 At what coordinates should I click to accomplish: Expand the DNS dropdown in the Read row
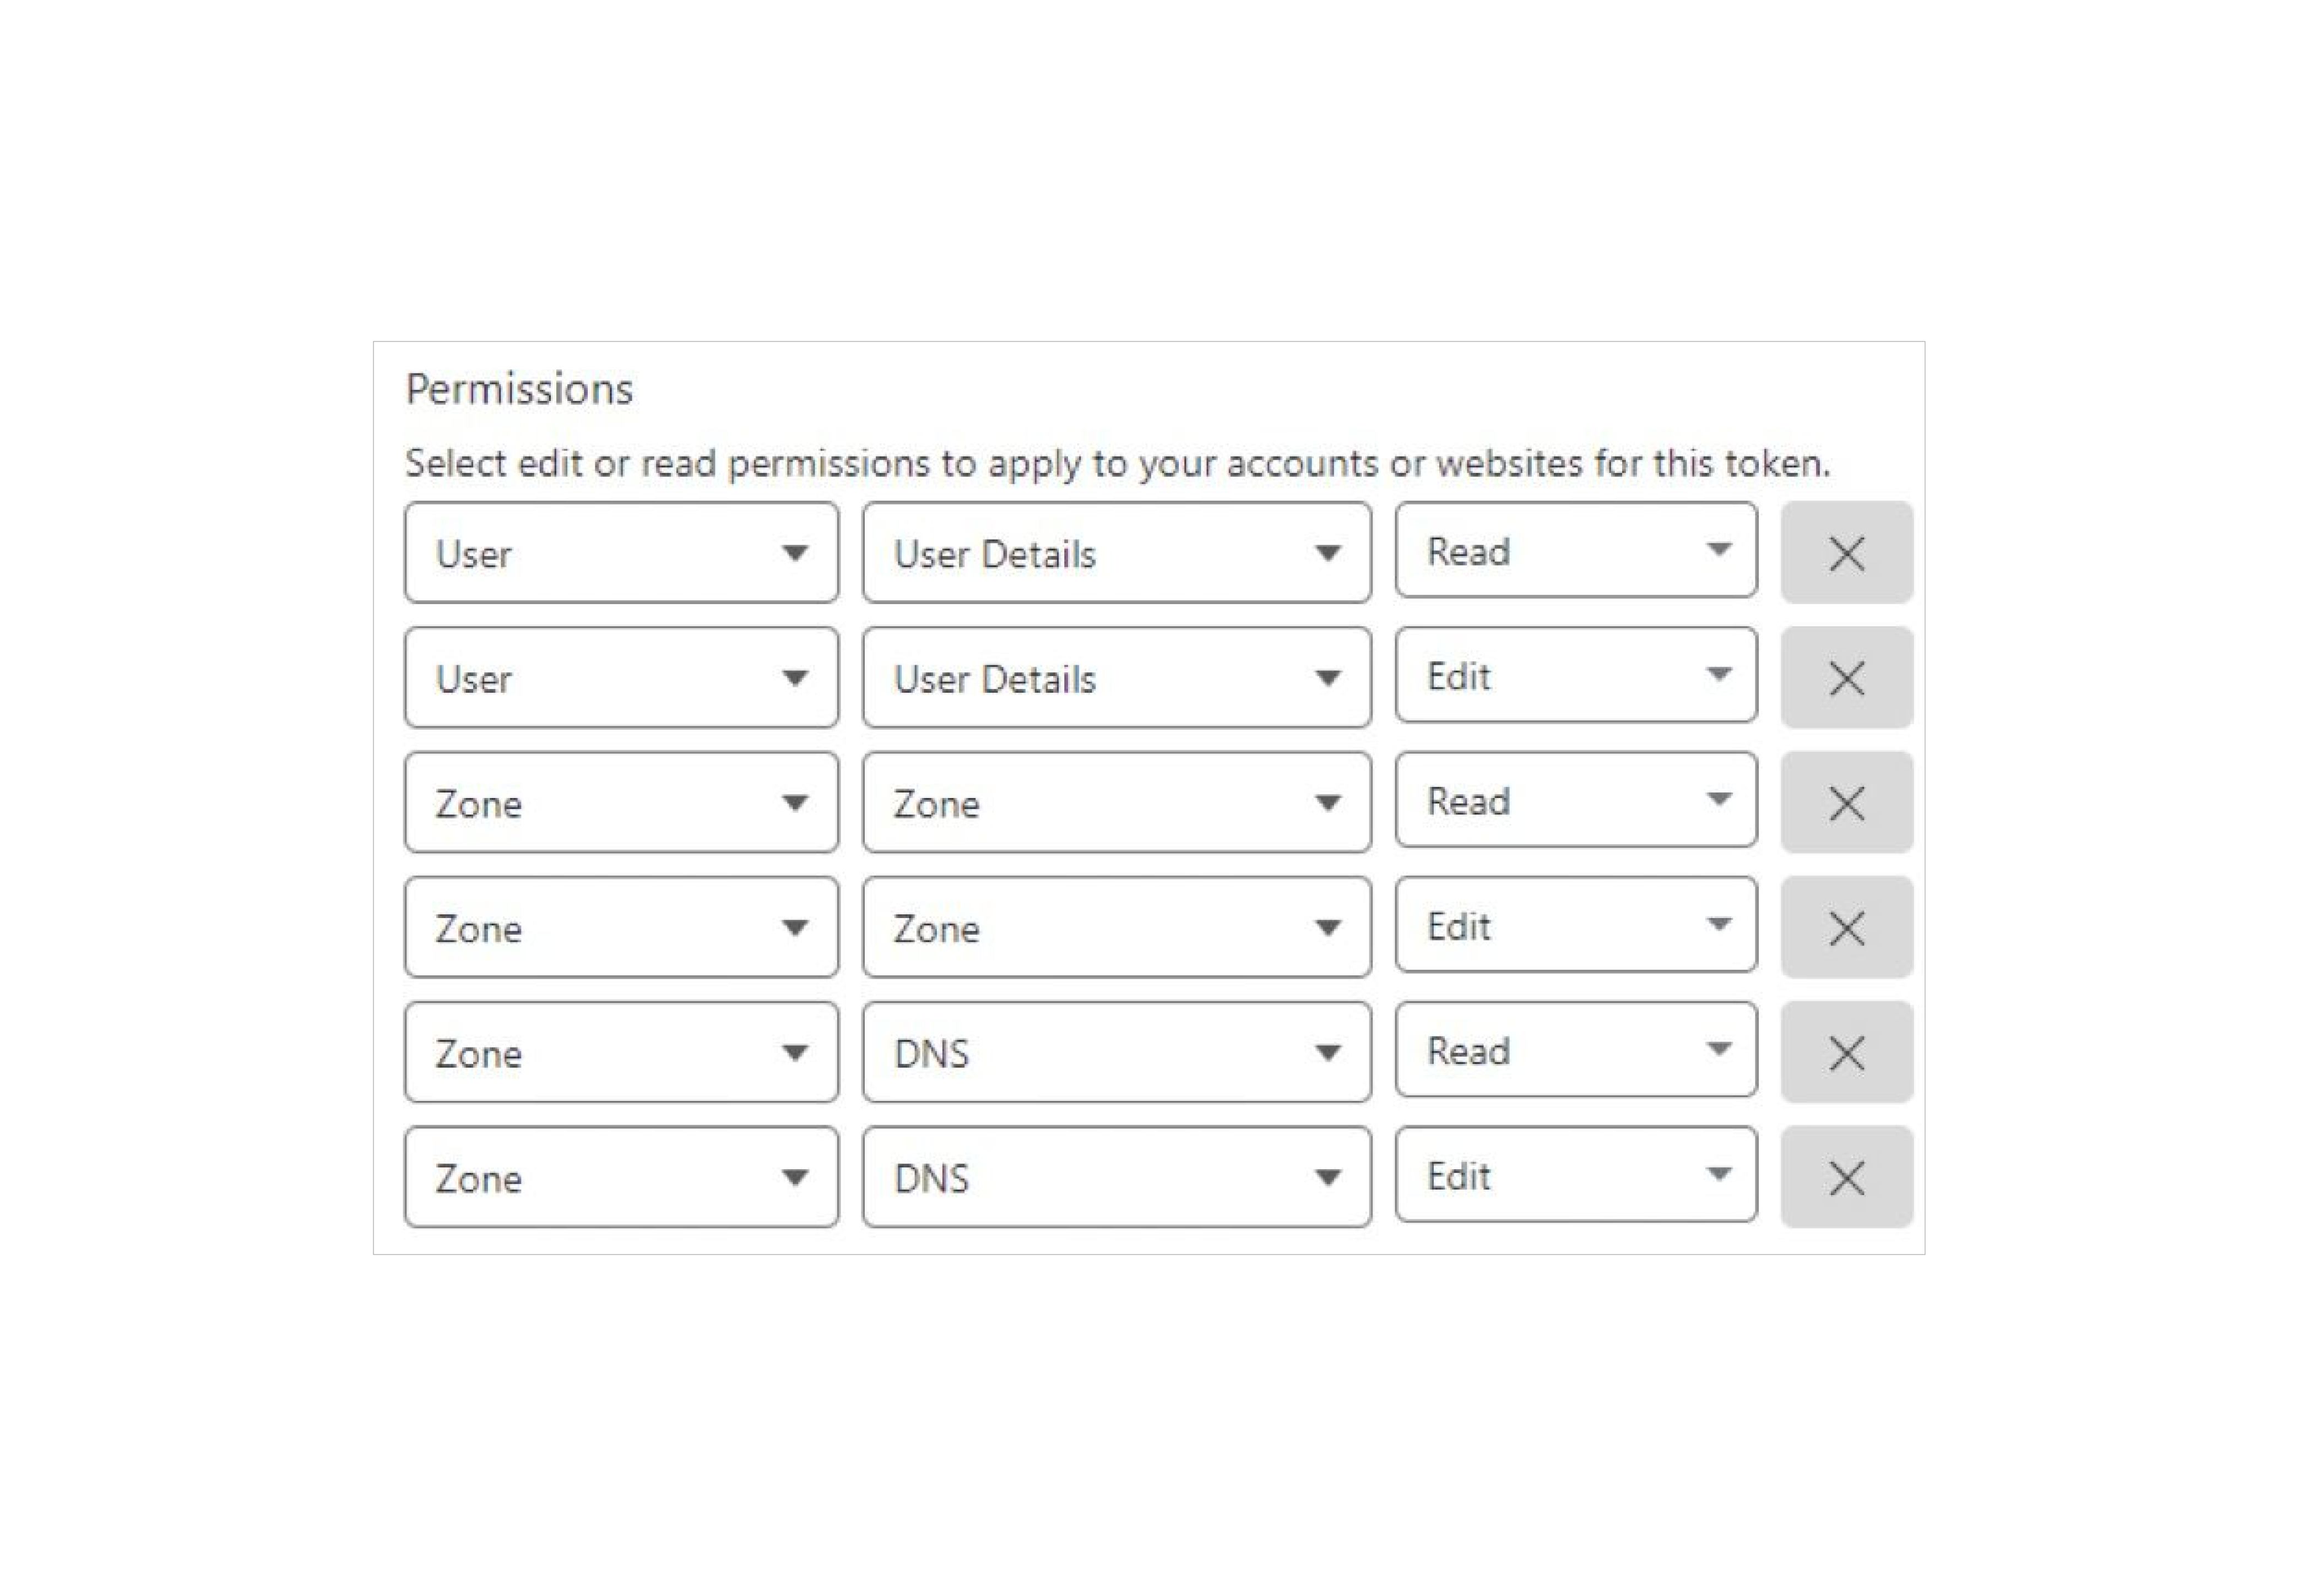(x=1116, y=1053)
